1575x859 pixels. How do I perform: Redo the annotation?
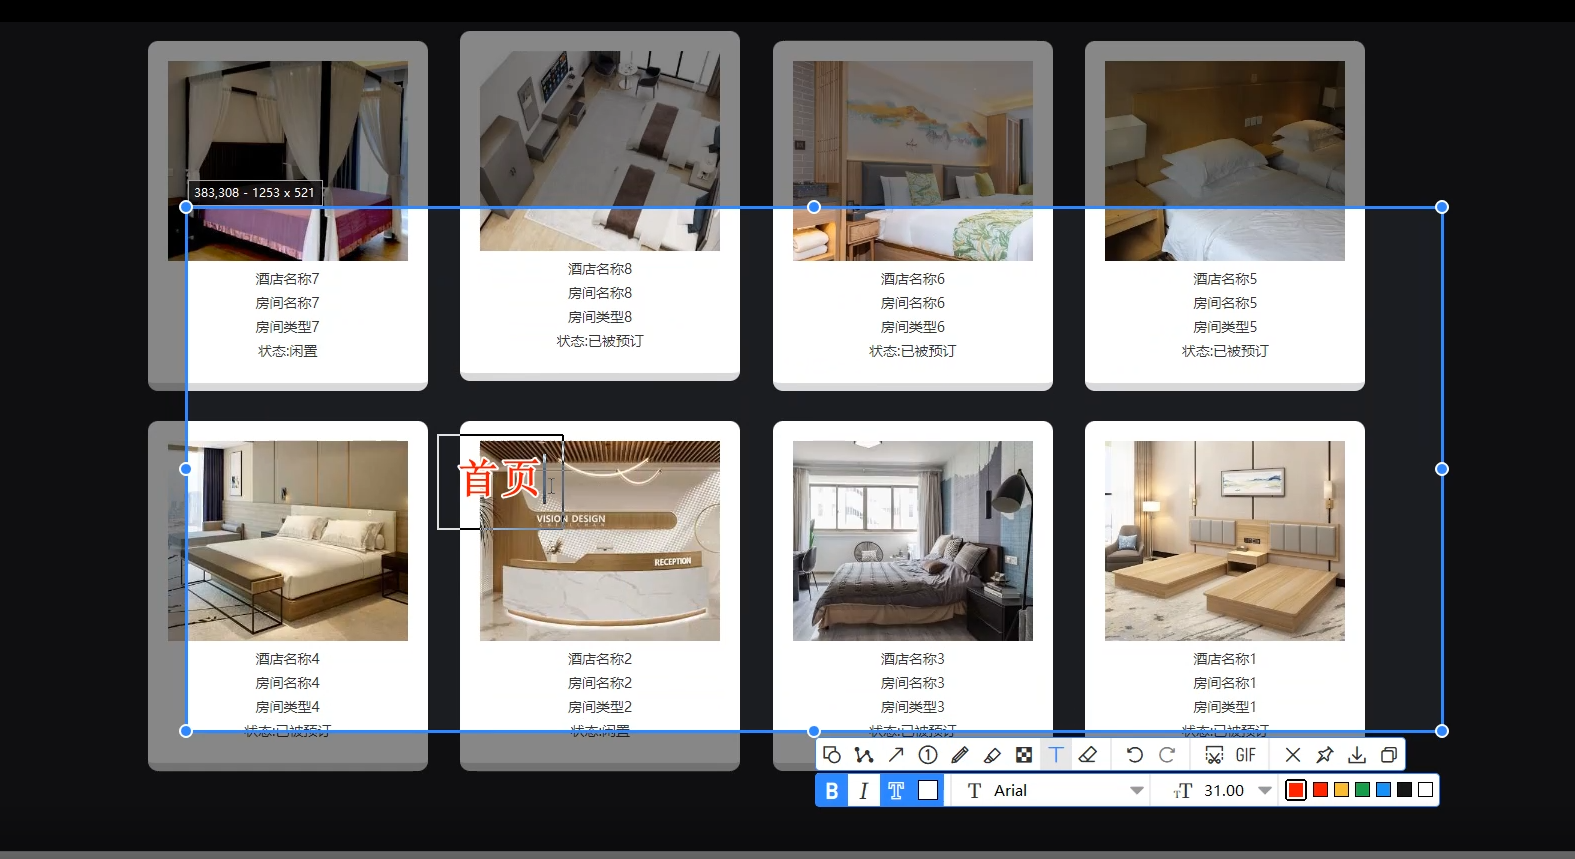1166,755
